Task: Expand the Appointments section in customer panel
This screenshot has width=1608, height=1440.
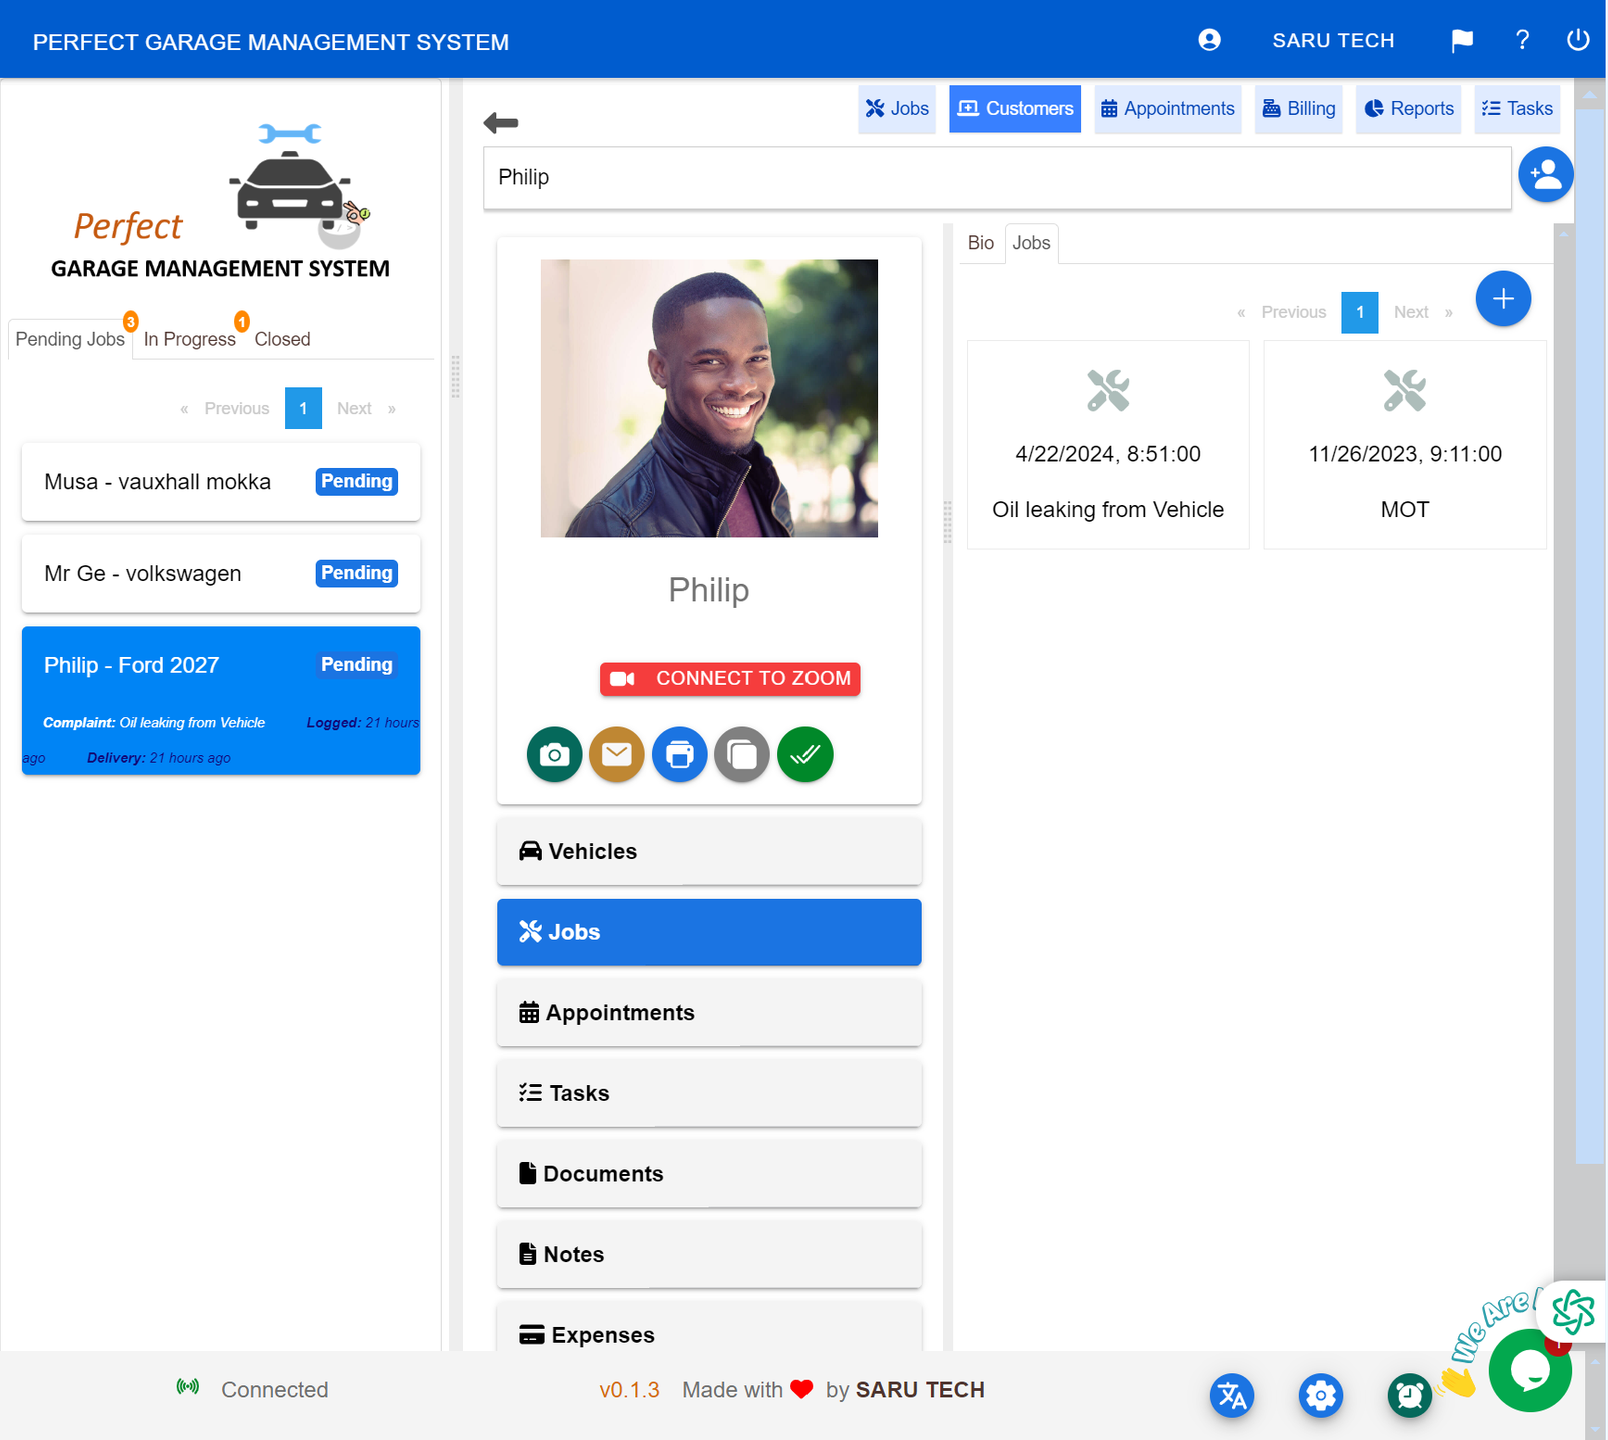Action: [709, 1012]
